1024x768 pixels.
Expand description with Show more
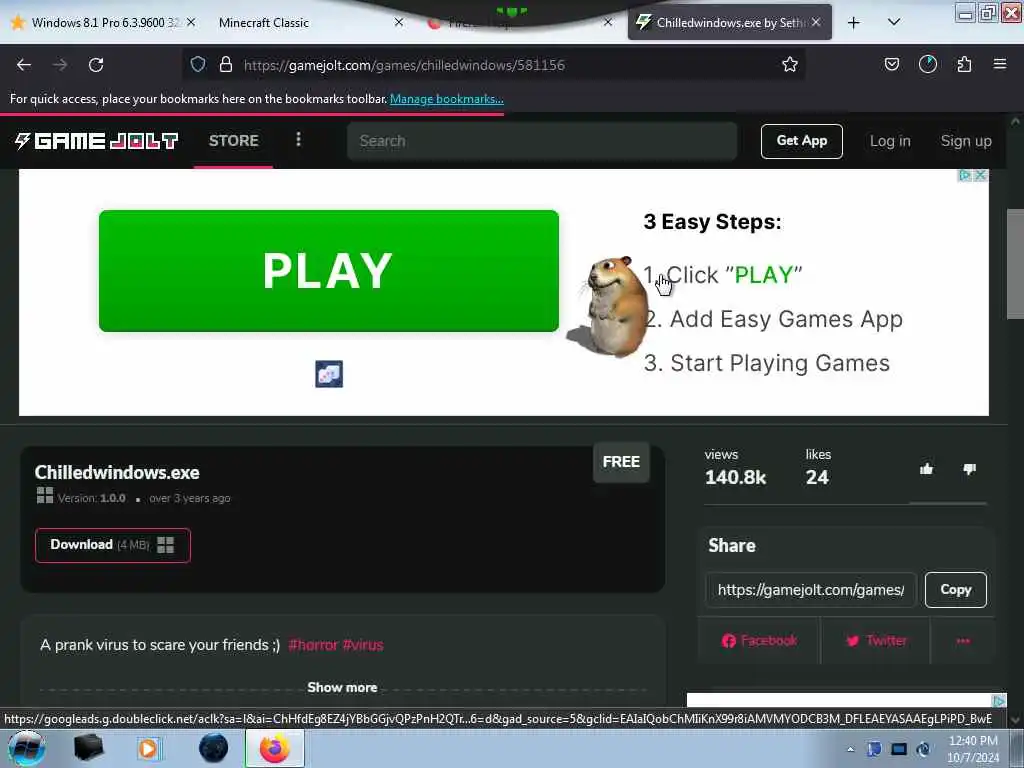pyautogui.click(x=342, y=687)
